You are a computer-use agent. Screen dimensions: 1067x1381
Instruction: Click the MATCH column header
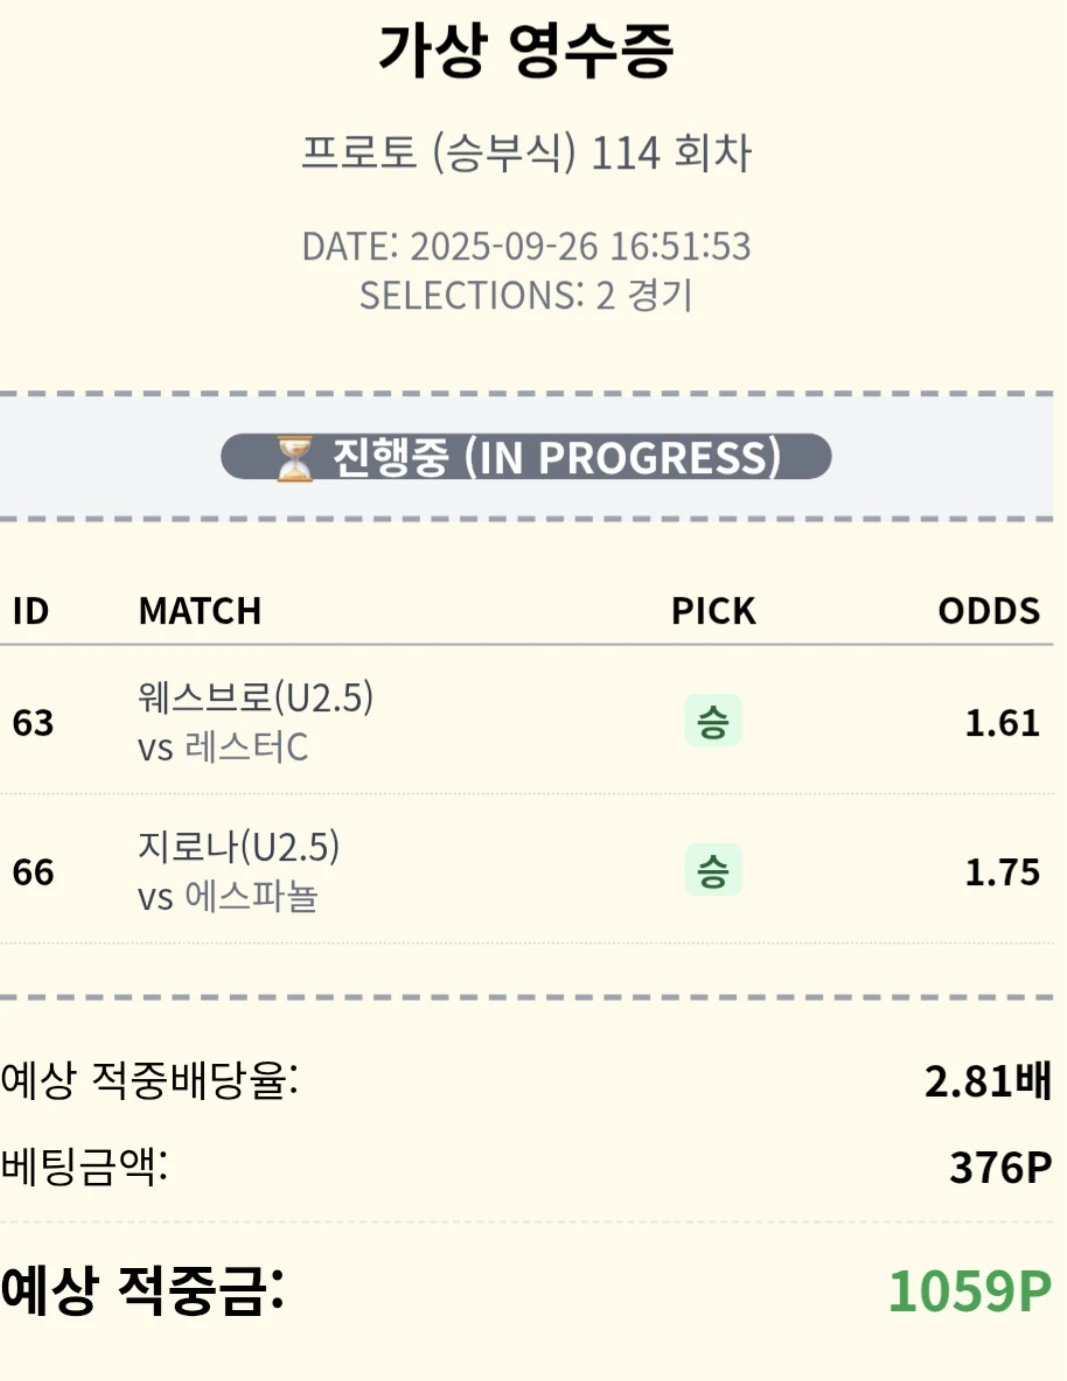coord(200,611)
